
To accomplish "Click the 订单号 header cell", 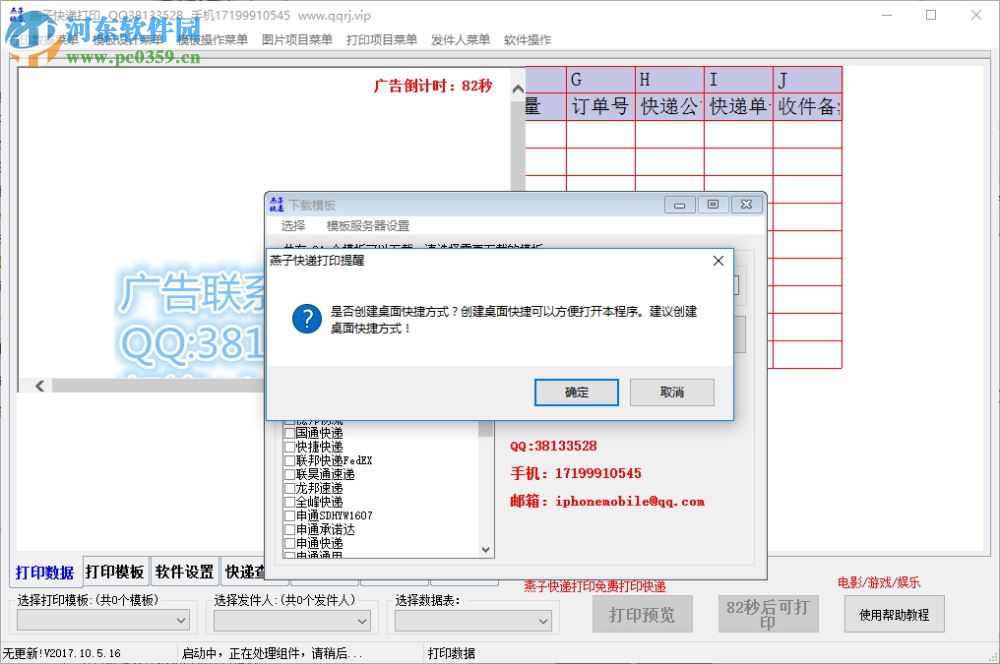I will [x=600, y=107].
